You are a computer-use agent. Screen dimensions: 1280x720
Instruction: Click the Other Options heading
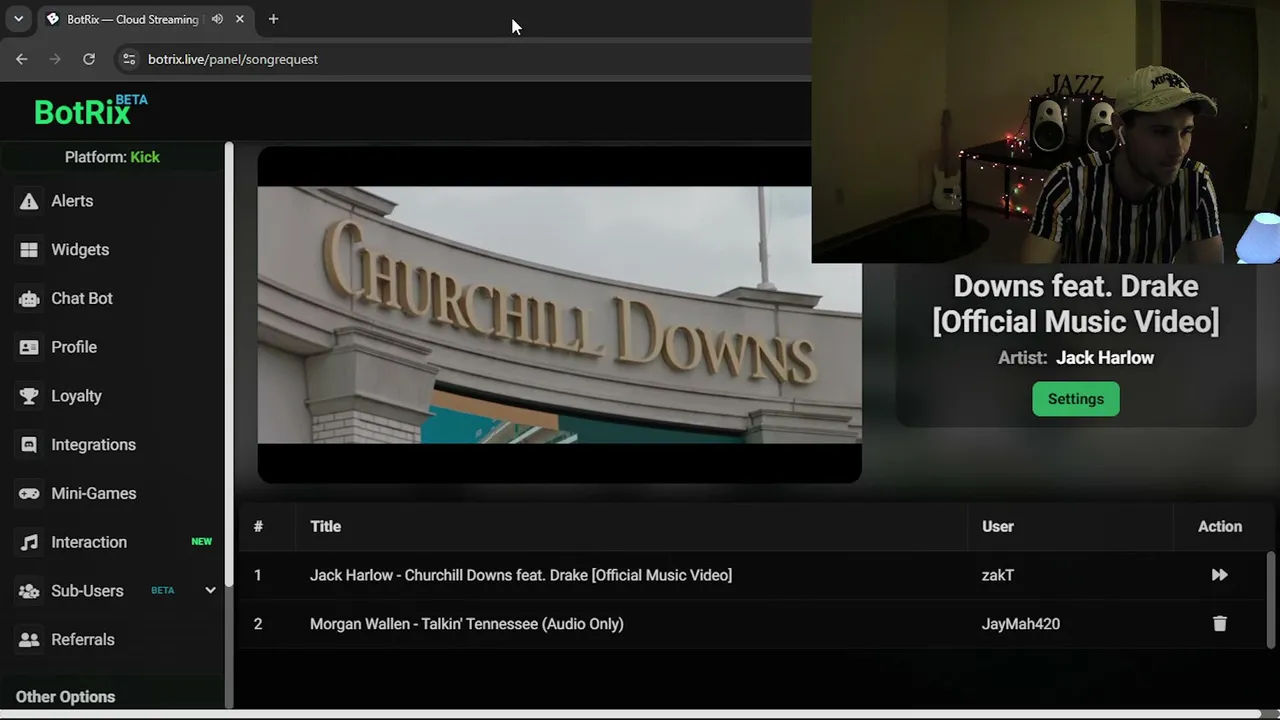(66, 697)
